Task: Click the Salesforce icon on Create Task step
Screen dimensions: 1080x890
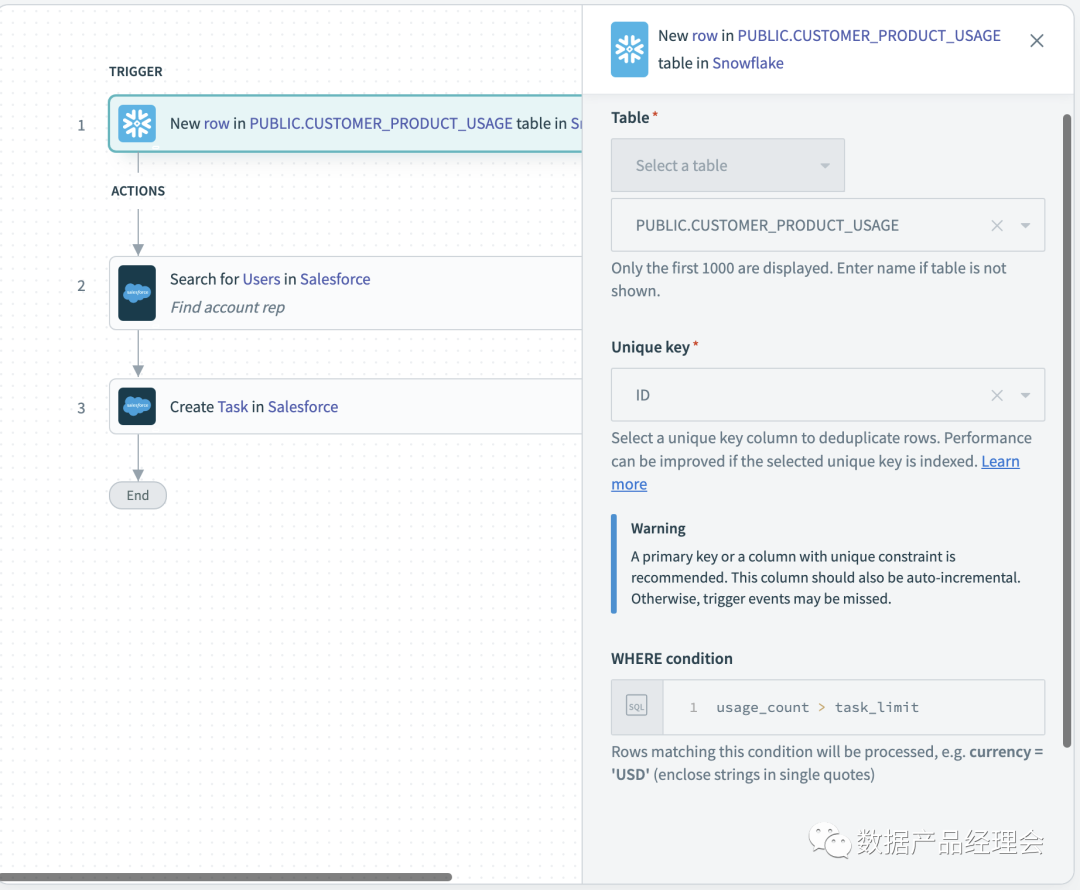Action: [136, 406]
